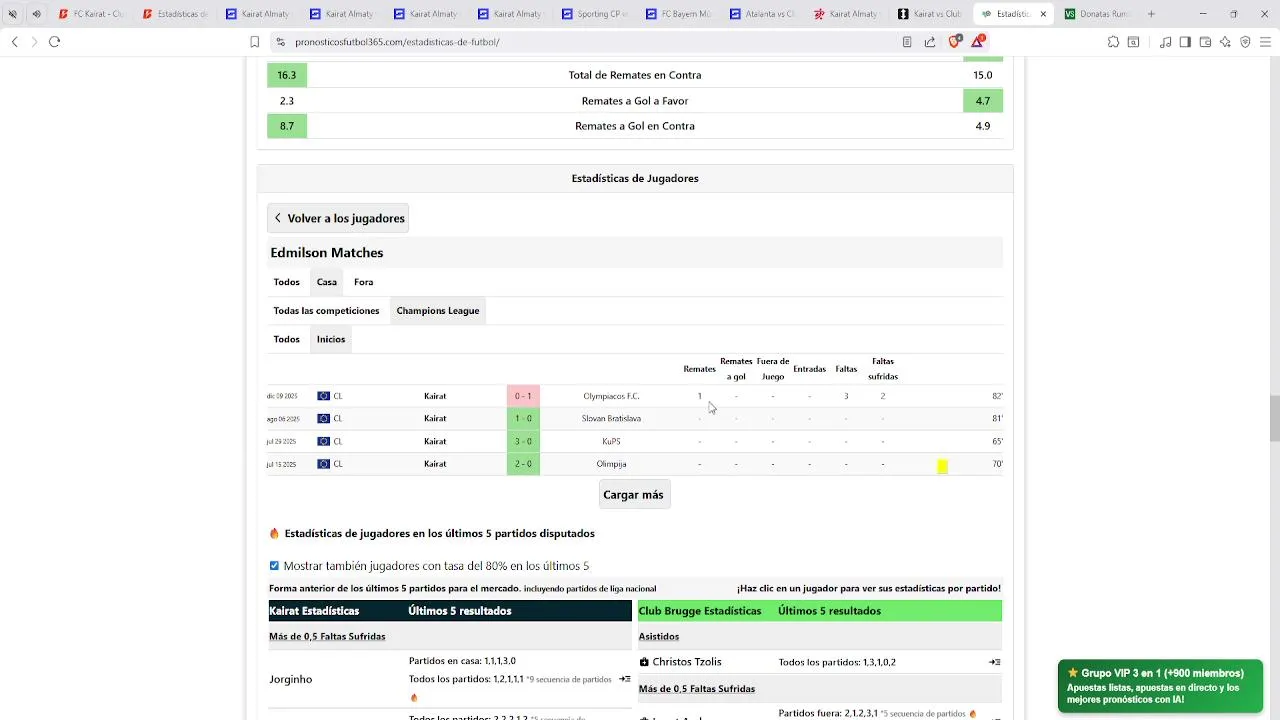Click the Club Brugge Estadísticas header
This screenshot has width=1280, height=720.
click(700, 611)
